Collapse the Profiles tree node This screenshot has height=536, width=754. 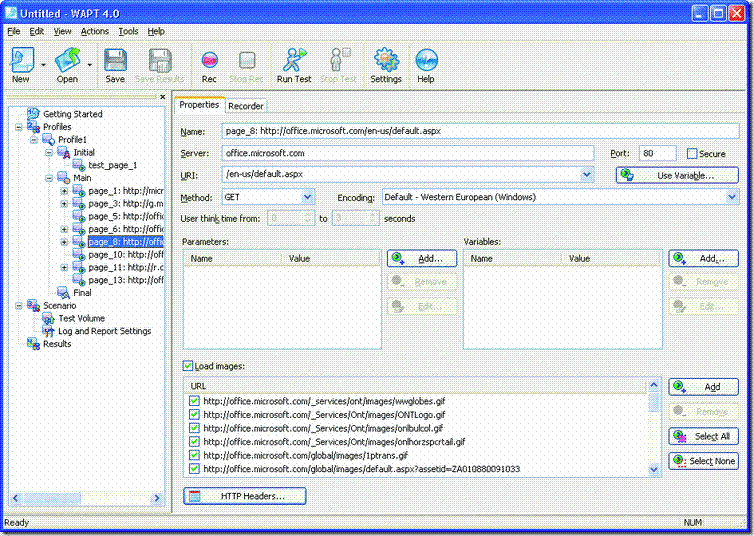point(18,127)
